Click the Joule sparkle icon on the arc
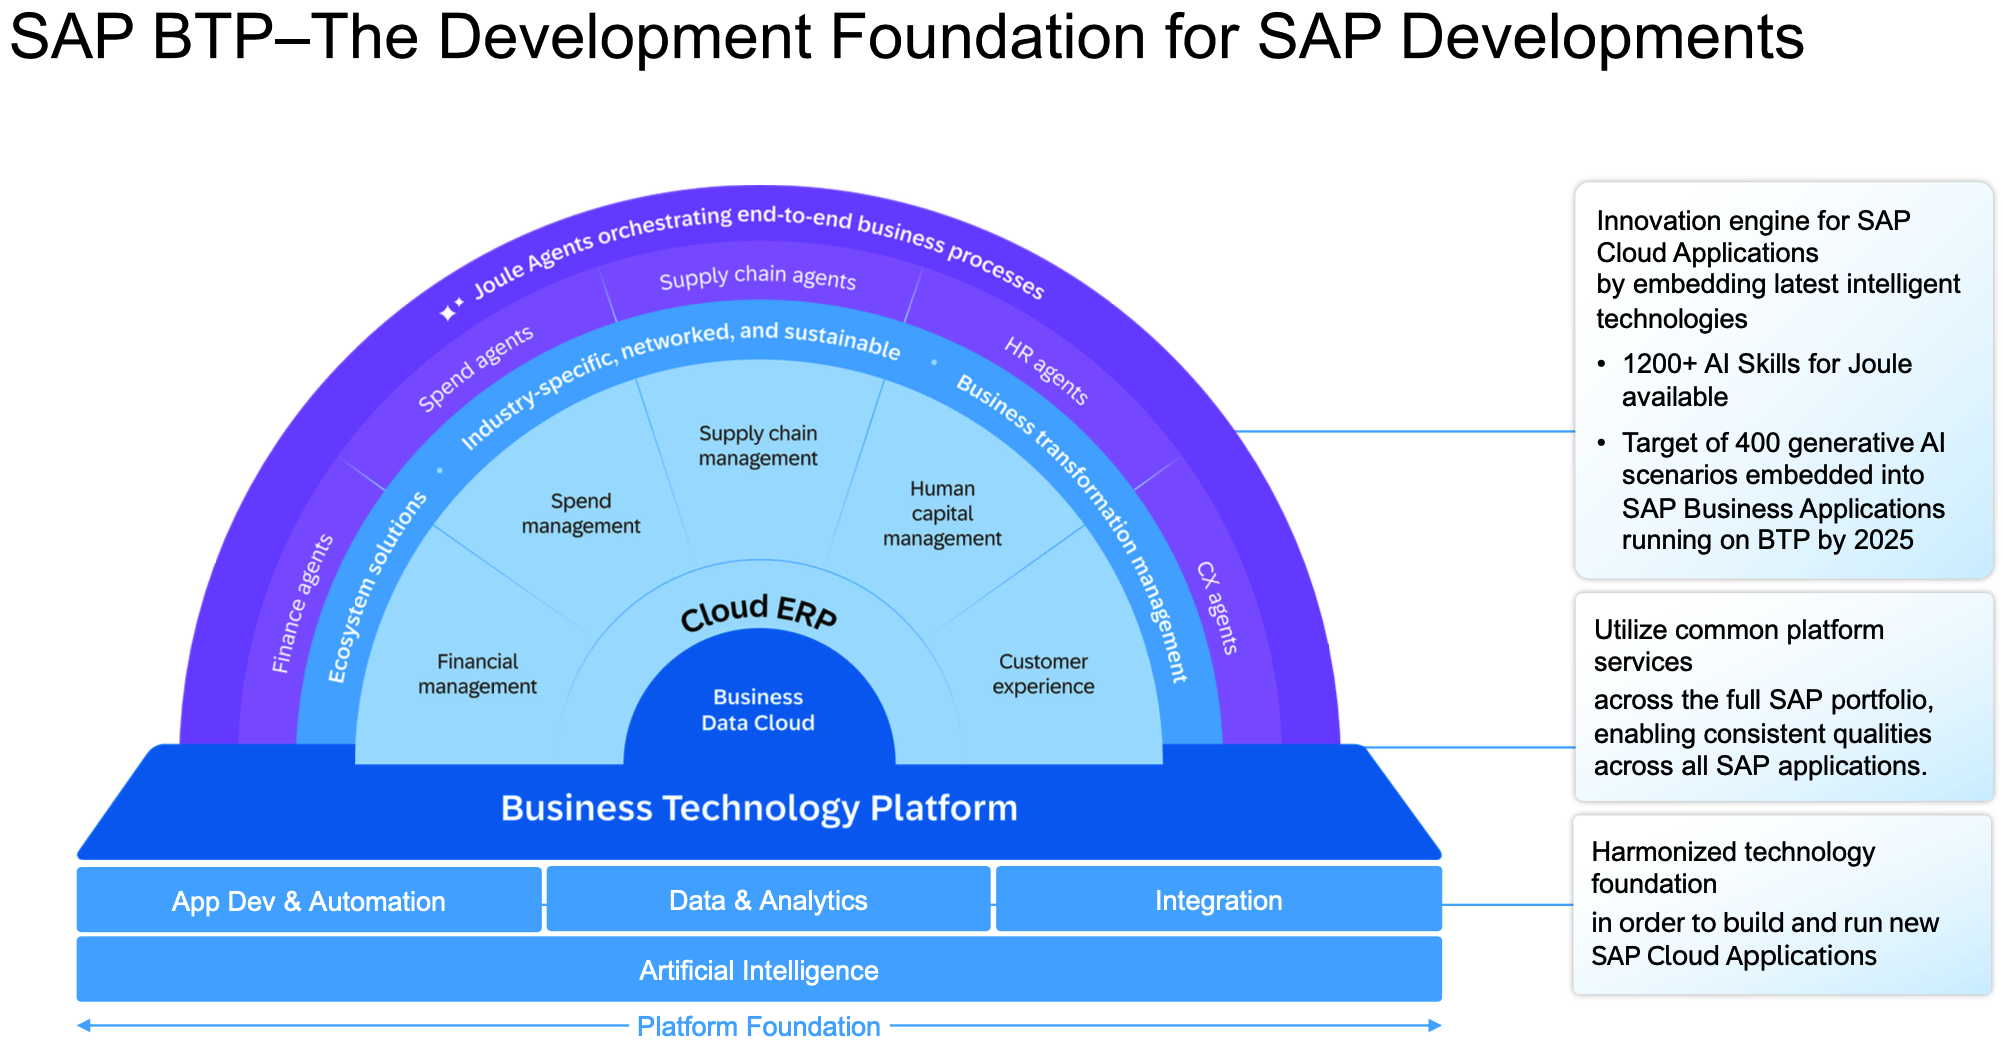The width and height of the screenshot is (2003, 1049). 452,308
